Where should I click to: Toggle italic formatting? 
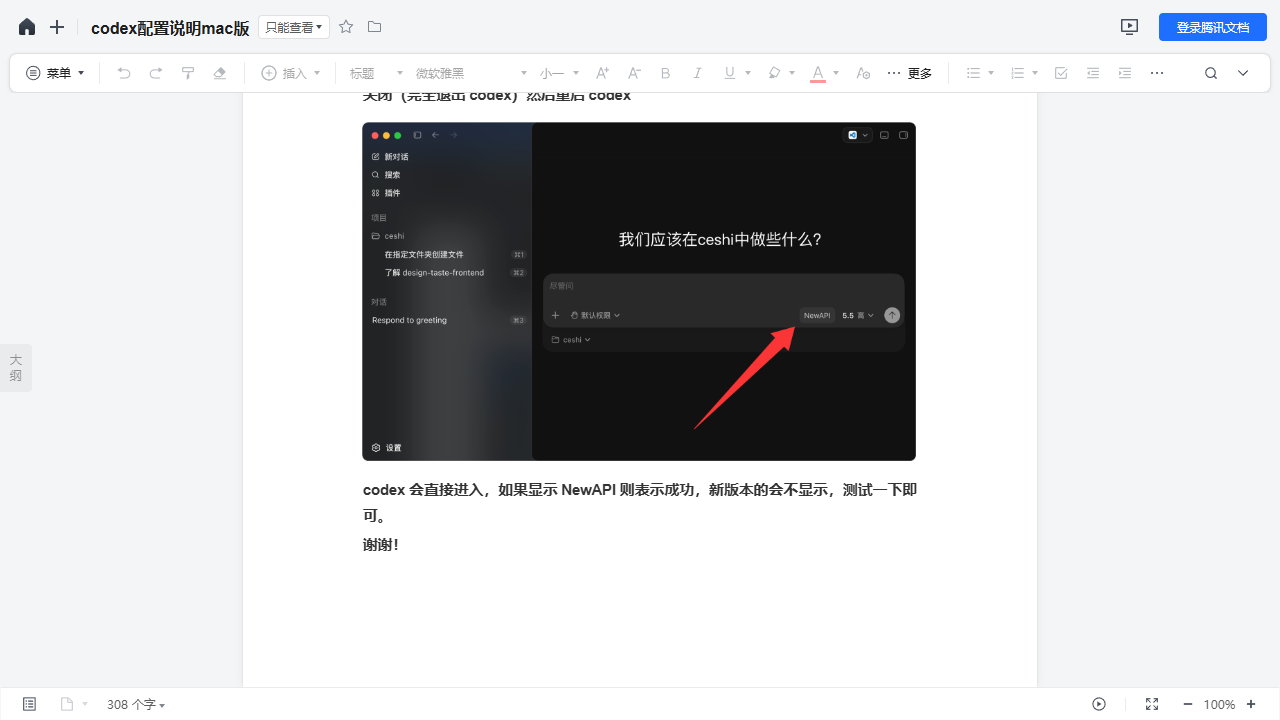(x=698, y=73)
